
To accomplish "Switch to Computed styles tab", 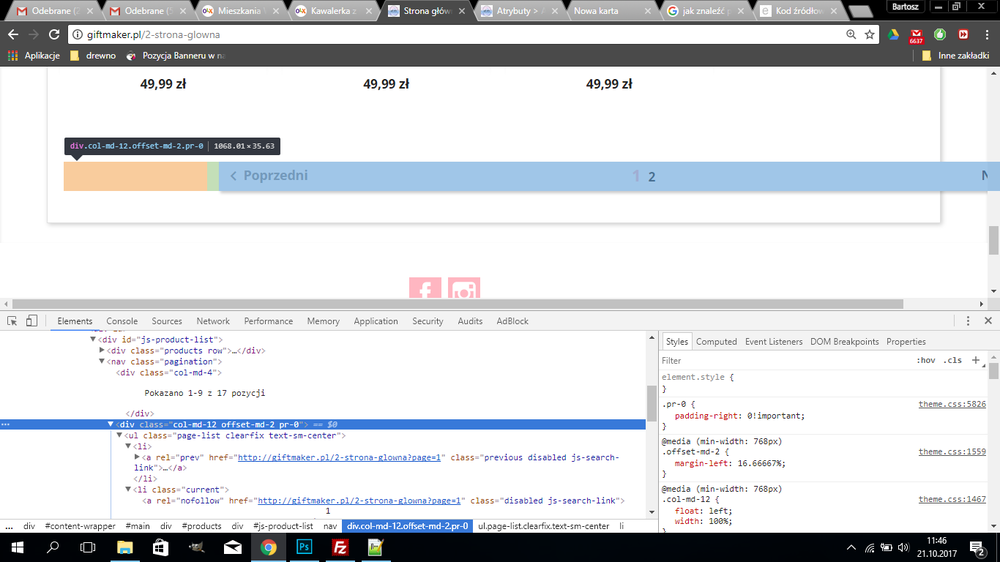I will (x=716, y=341).
